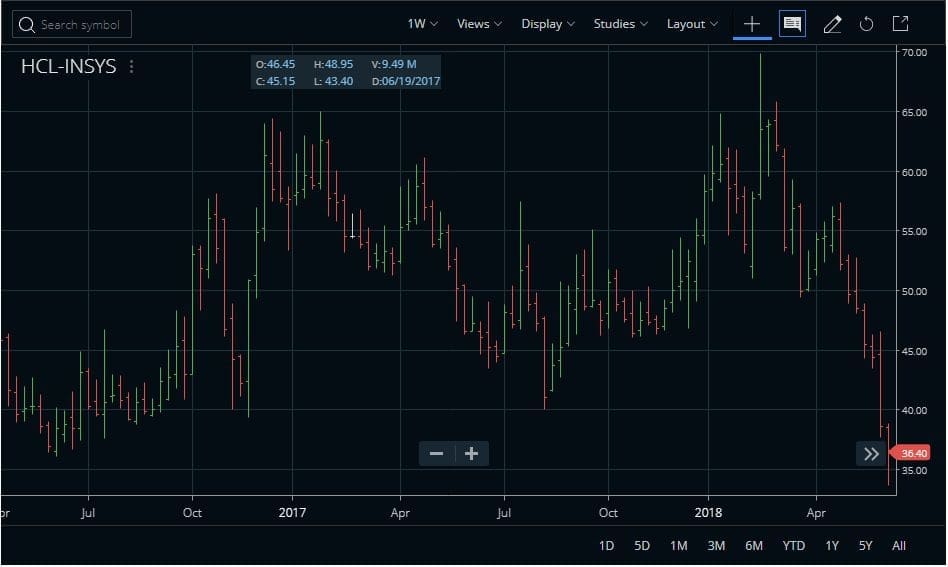Viewport: 948px width, 567px height.
Task: Click the V:9.49 M volume readout
Action: tap(394, 64)
